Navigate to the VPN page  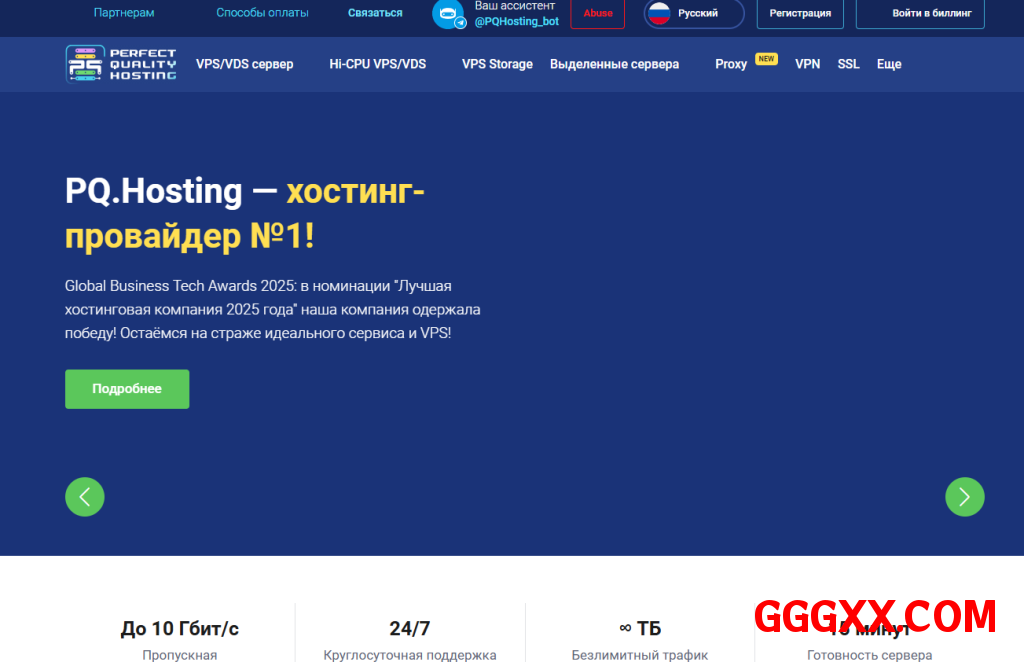[x=807, y=64]
